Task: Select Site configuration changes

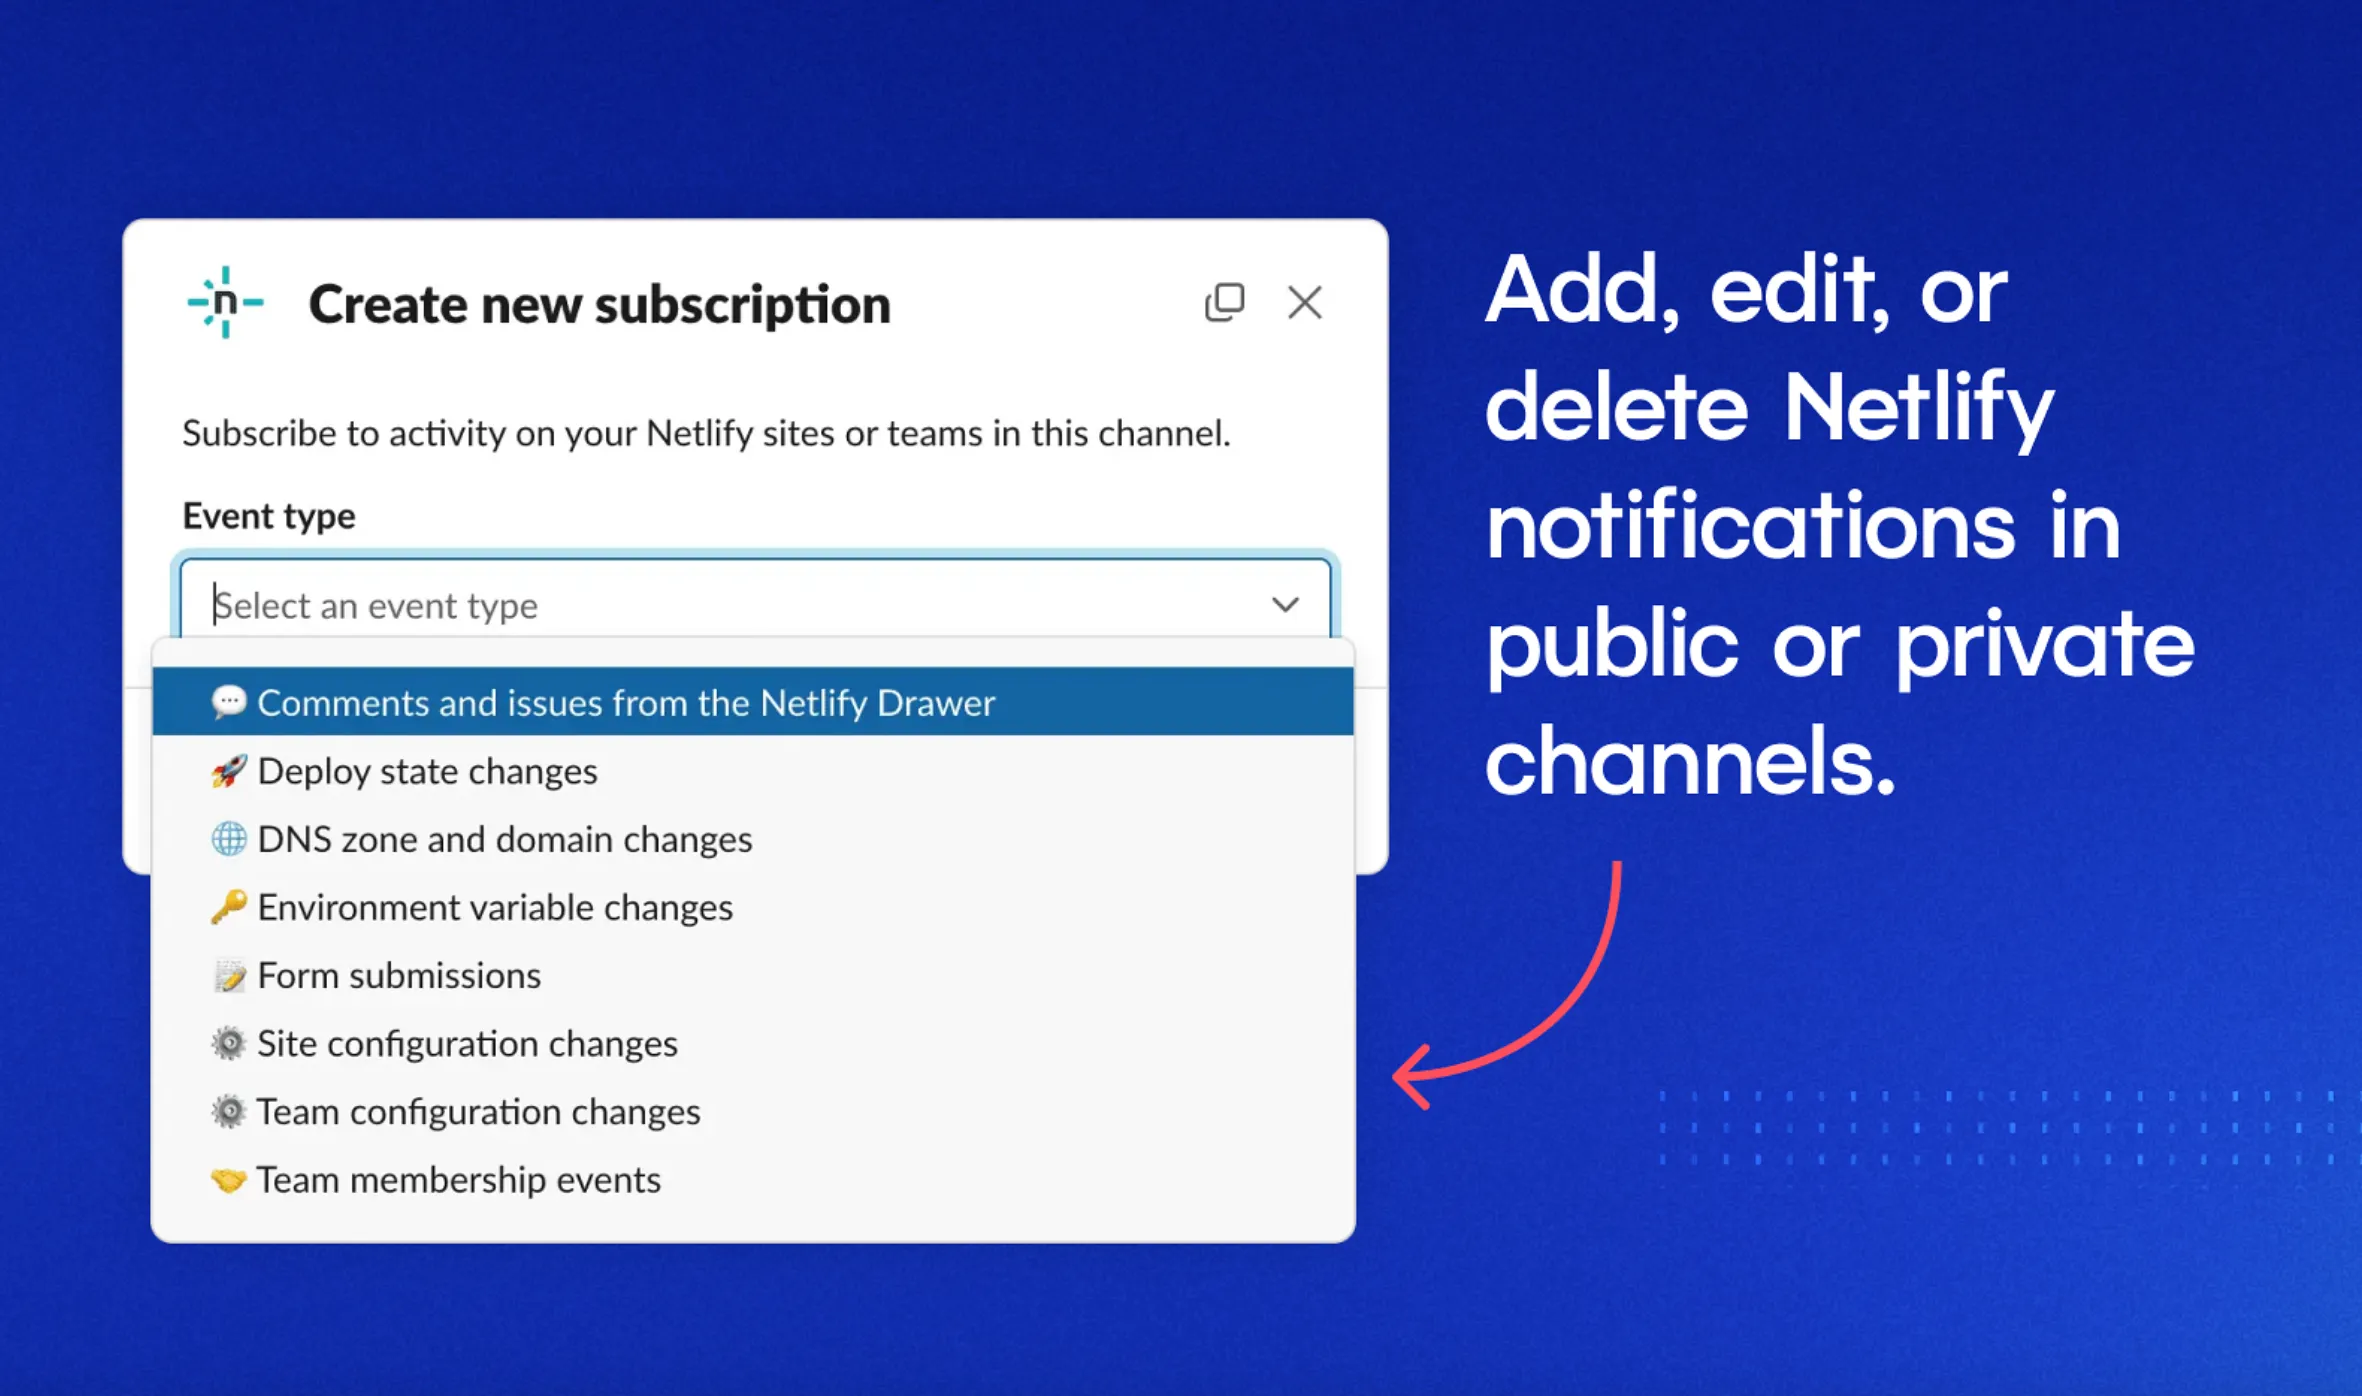Action: point(467,1043)
